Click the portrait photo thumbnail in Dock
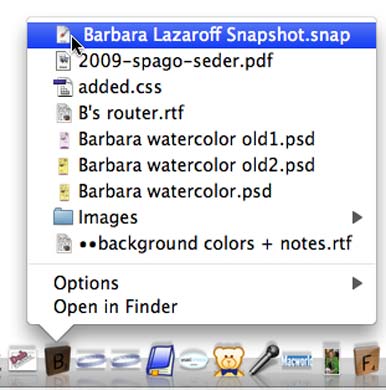The image size is (386, 390). pos(332,362)
